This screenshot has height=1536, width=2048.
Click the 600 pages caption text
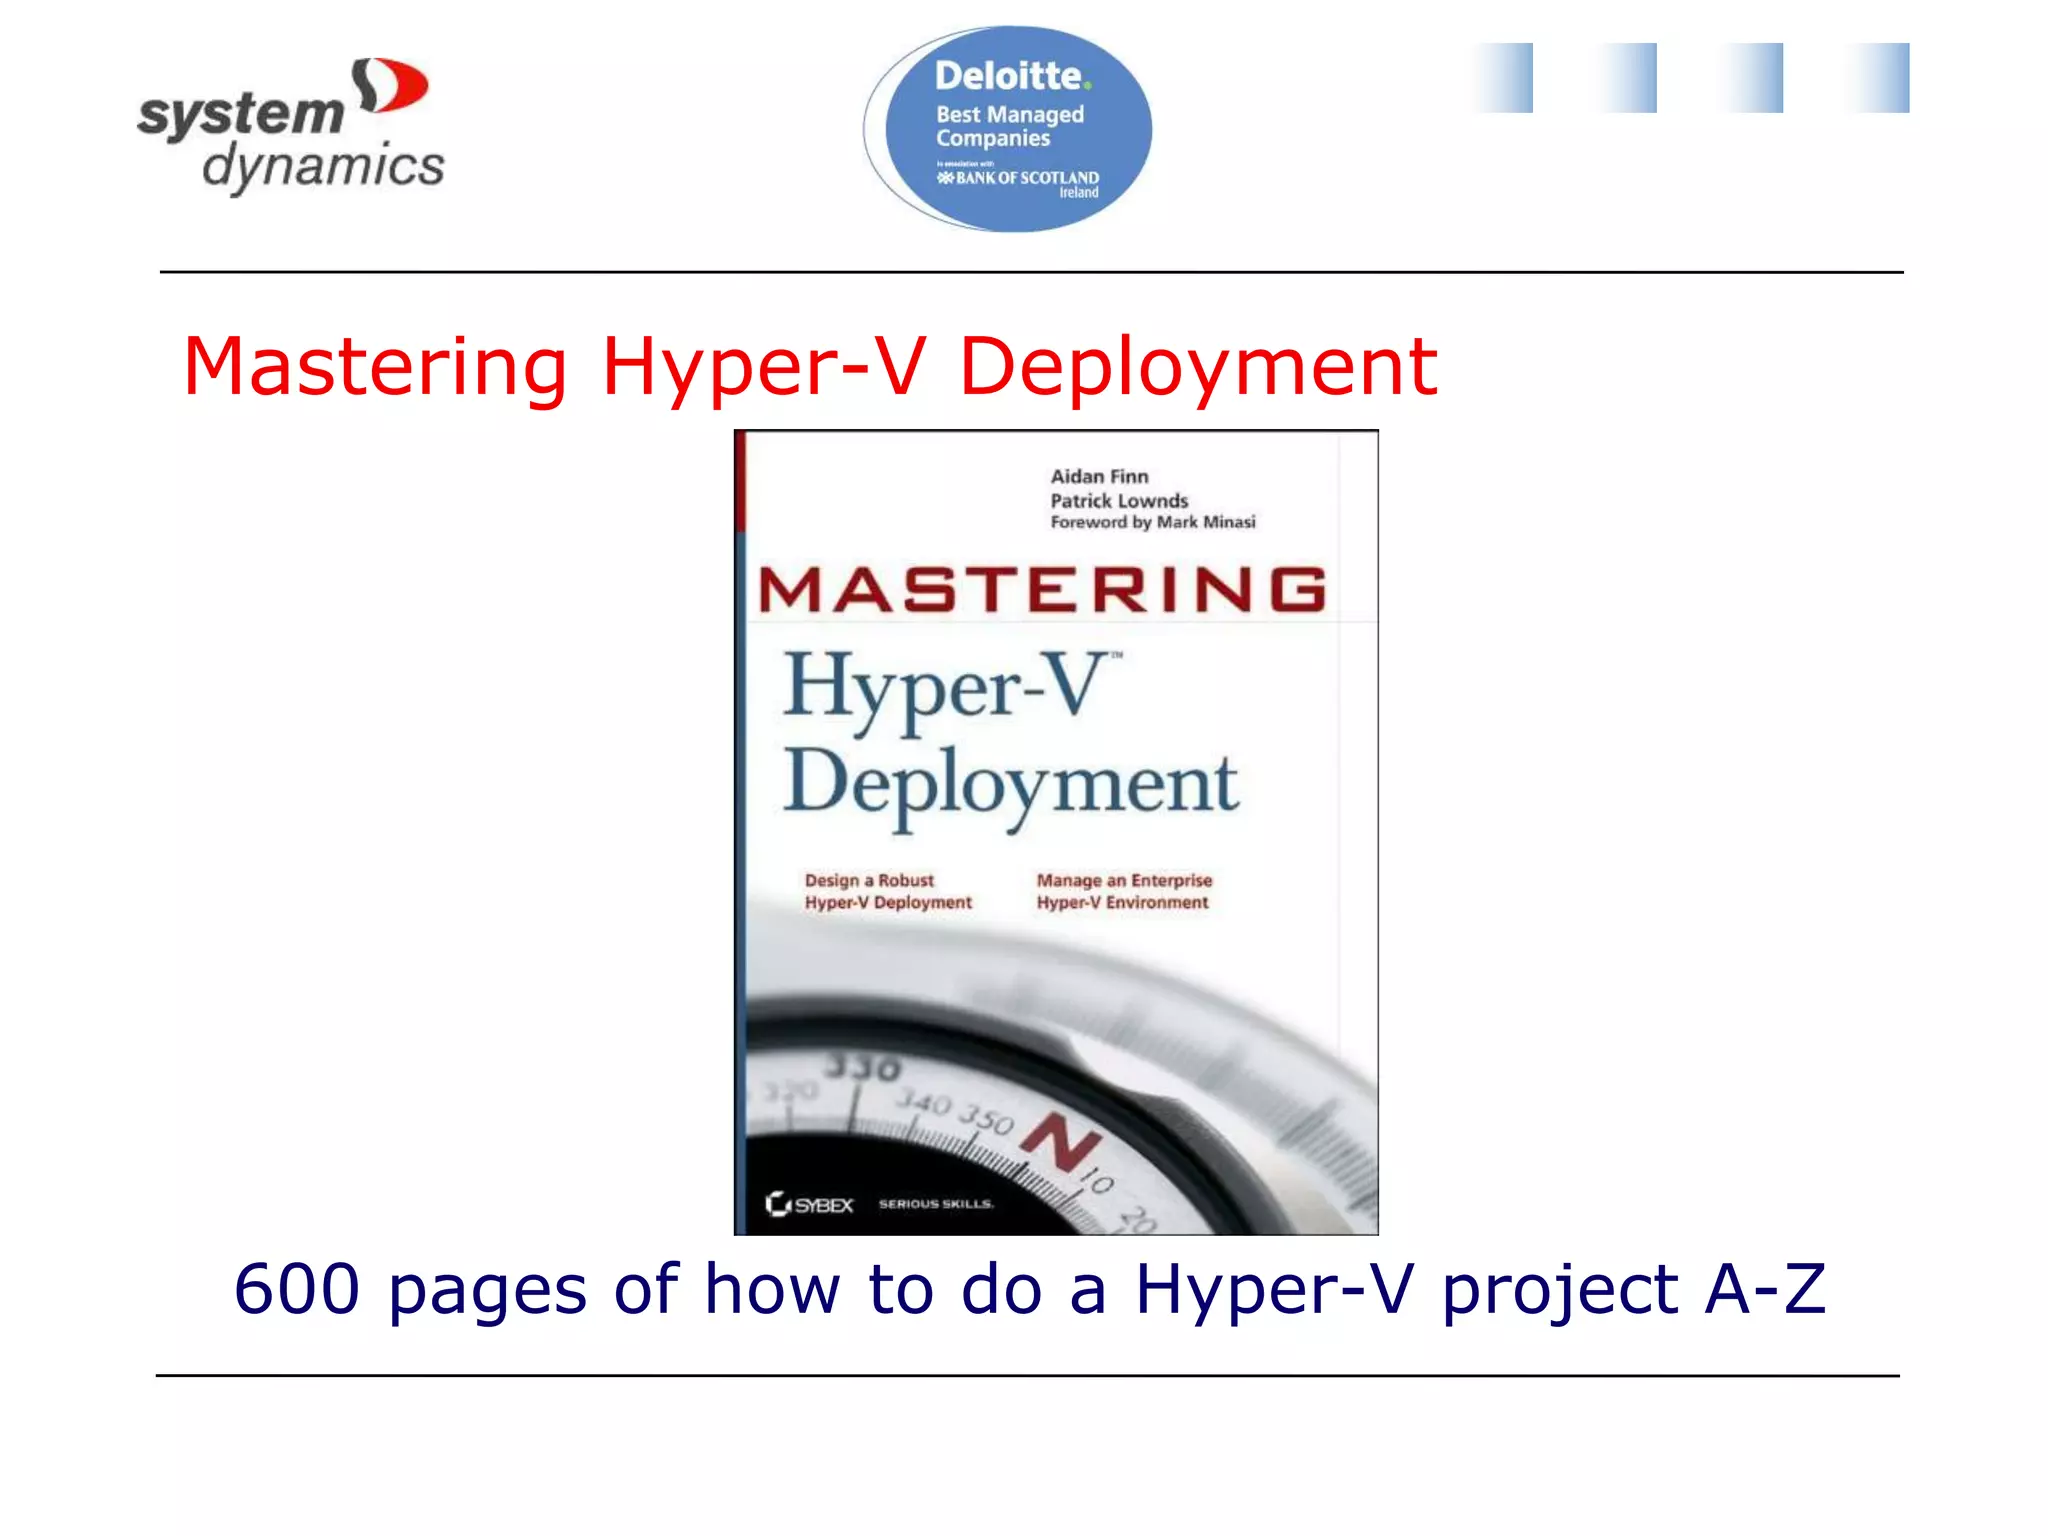pos(1030,1289)
